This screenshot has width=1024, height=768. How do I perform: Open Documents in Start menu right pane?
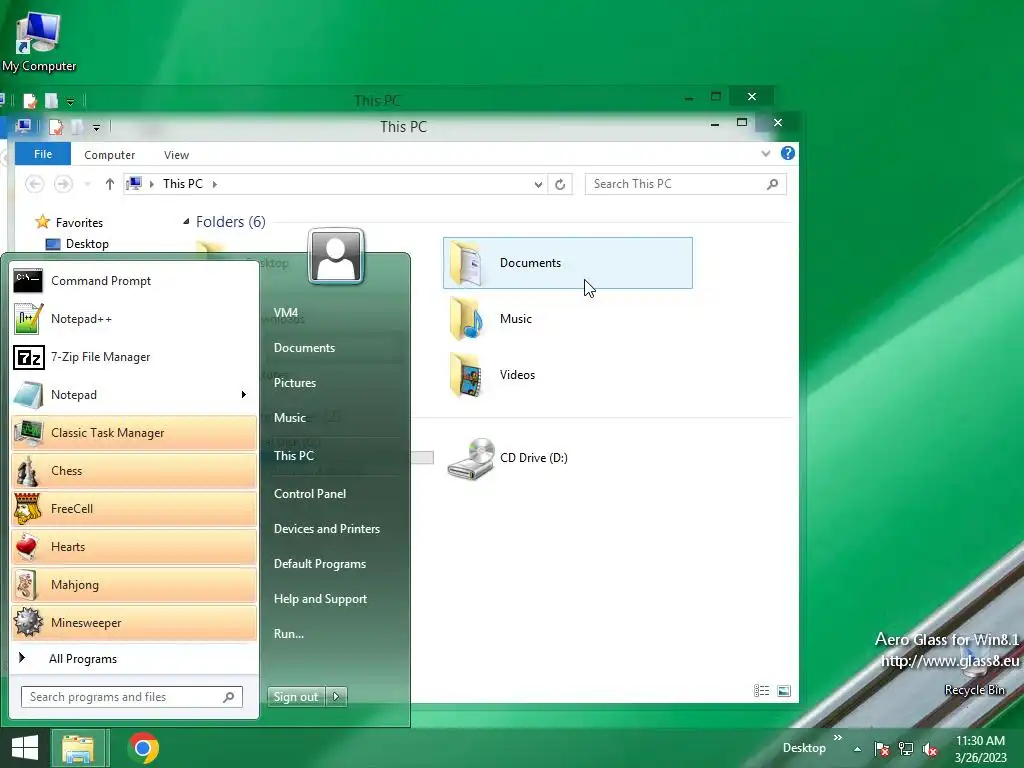click(x=333, y=348)
